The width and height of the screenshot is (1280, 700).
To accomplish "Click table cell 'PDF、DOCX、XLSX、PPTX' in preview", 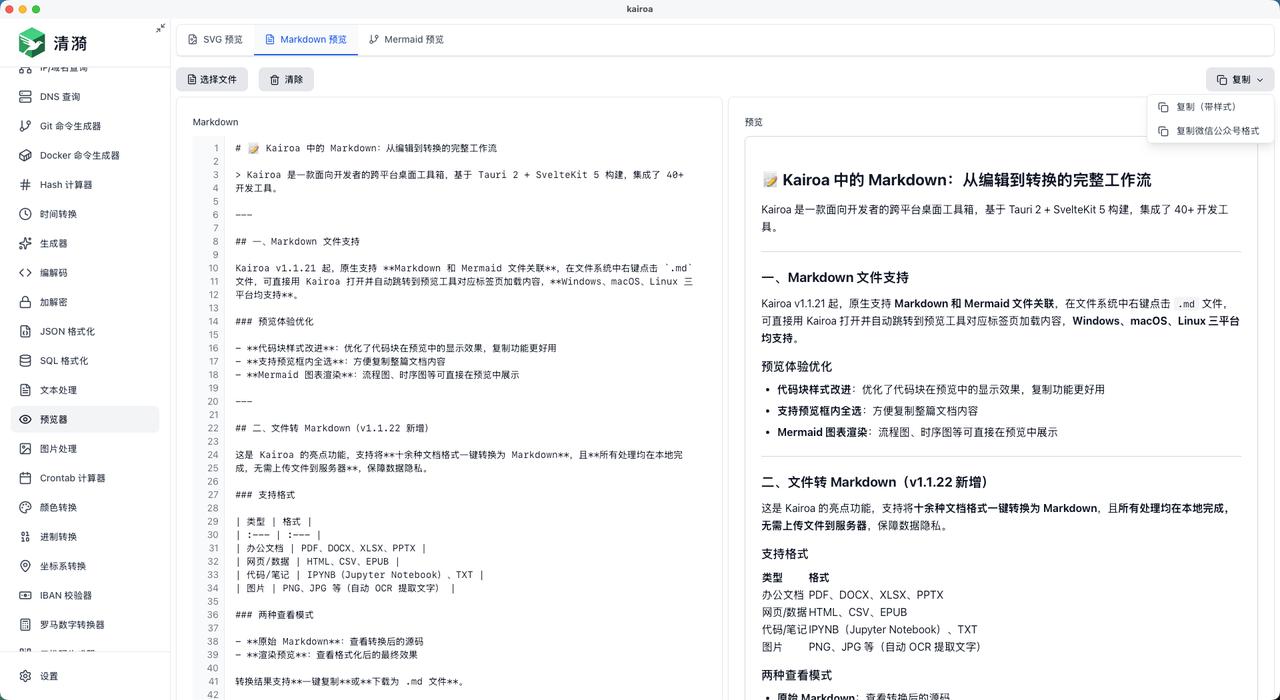I will tap(876, 595).
